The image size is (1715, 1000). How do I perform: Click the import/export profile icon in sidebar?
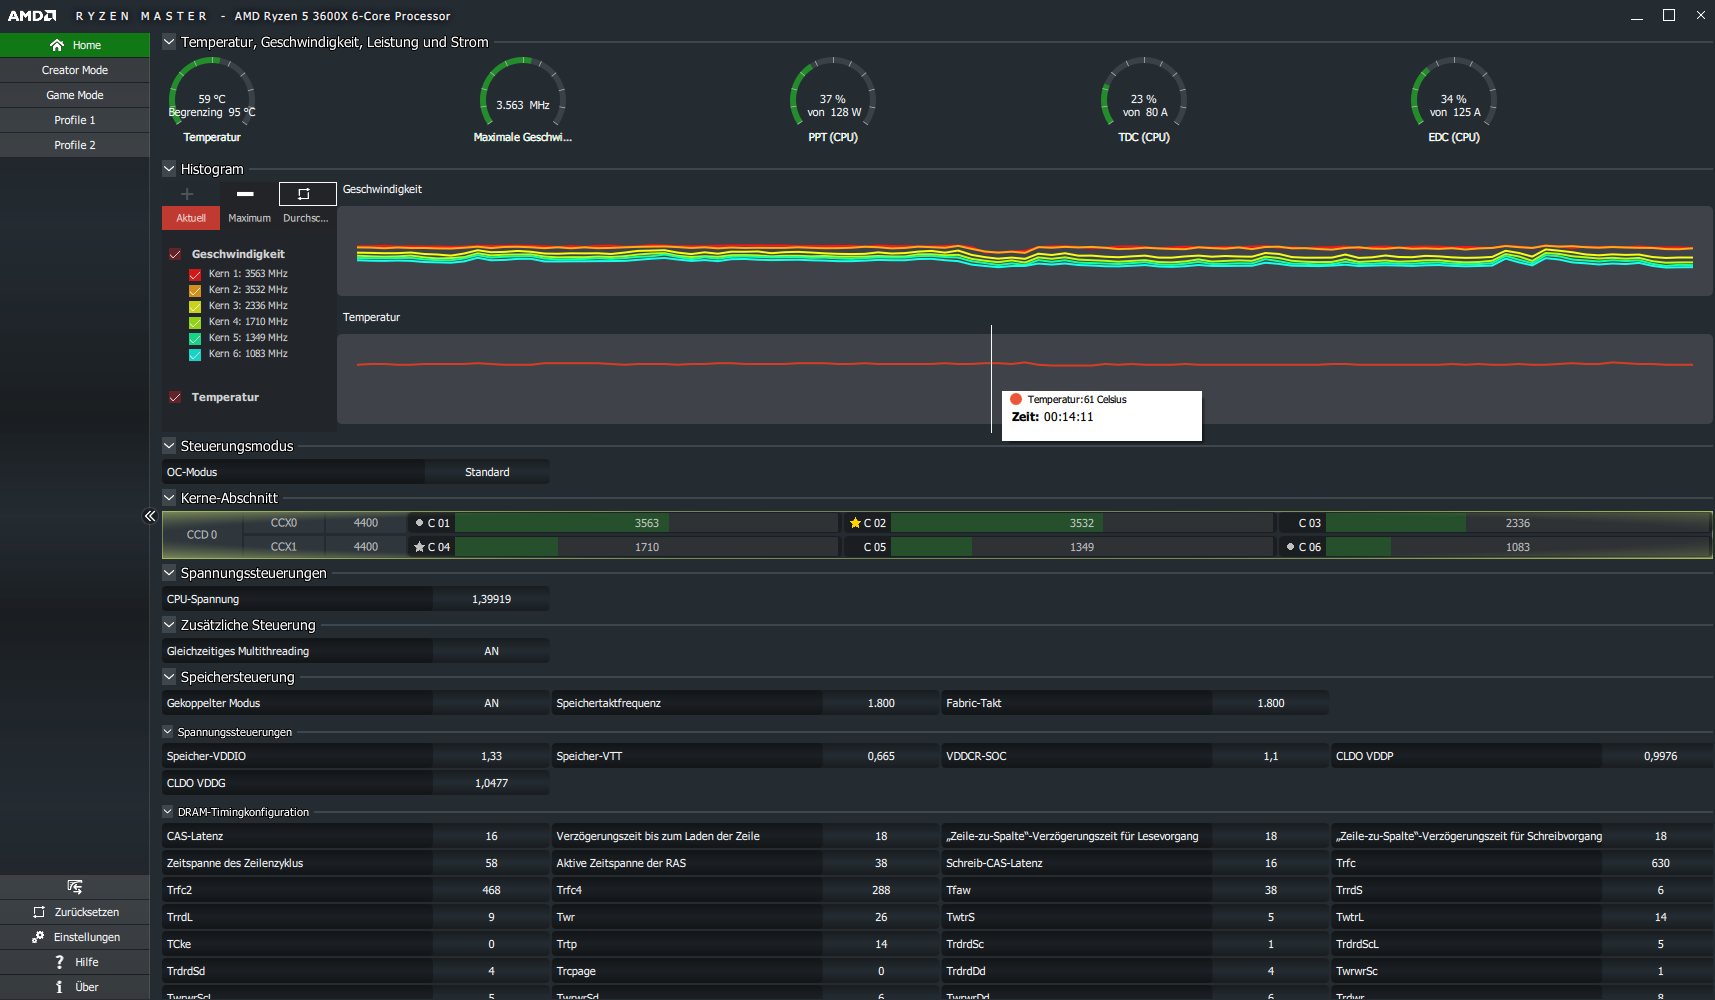coord(75,887)
